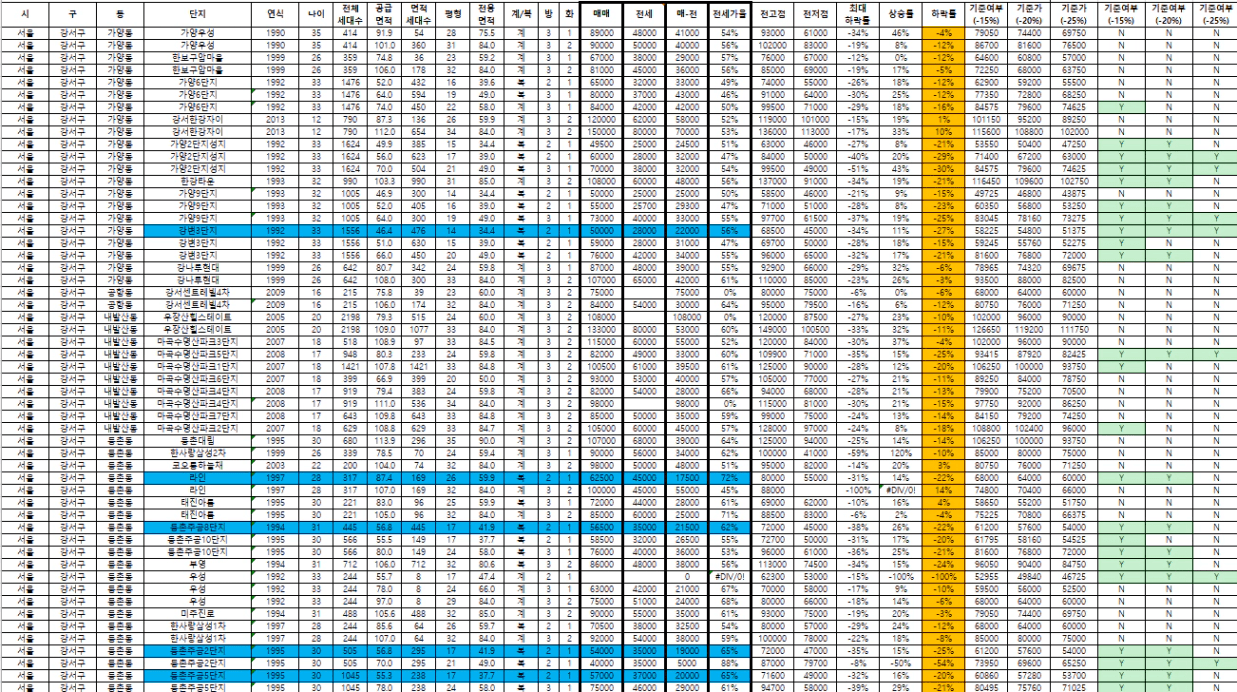This screenshot has width=1237, height=692.
Task: Click the 기준여부 (-20%) header cell
Action: point(1167,15)
